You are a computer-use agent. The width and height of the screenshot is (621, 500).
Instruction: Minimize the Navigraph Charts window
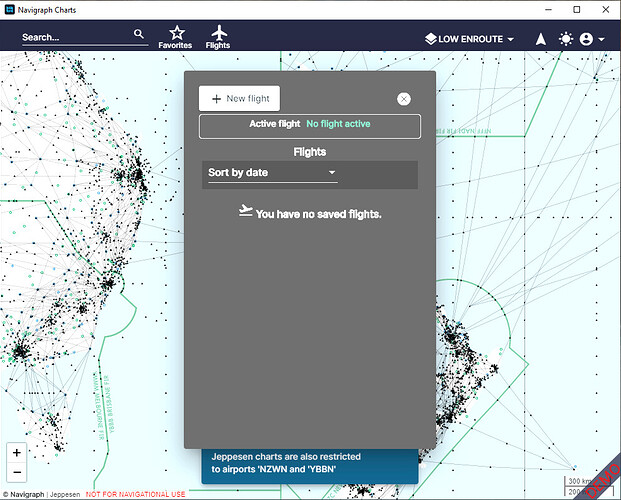549,10
